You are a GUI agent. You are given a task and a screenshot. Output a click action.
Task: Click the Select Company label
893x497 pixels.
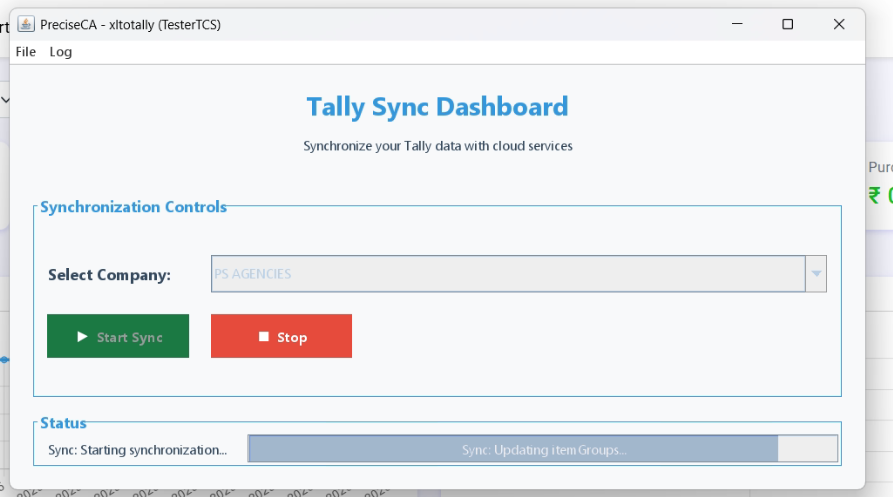pos(109,275)
